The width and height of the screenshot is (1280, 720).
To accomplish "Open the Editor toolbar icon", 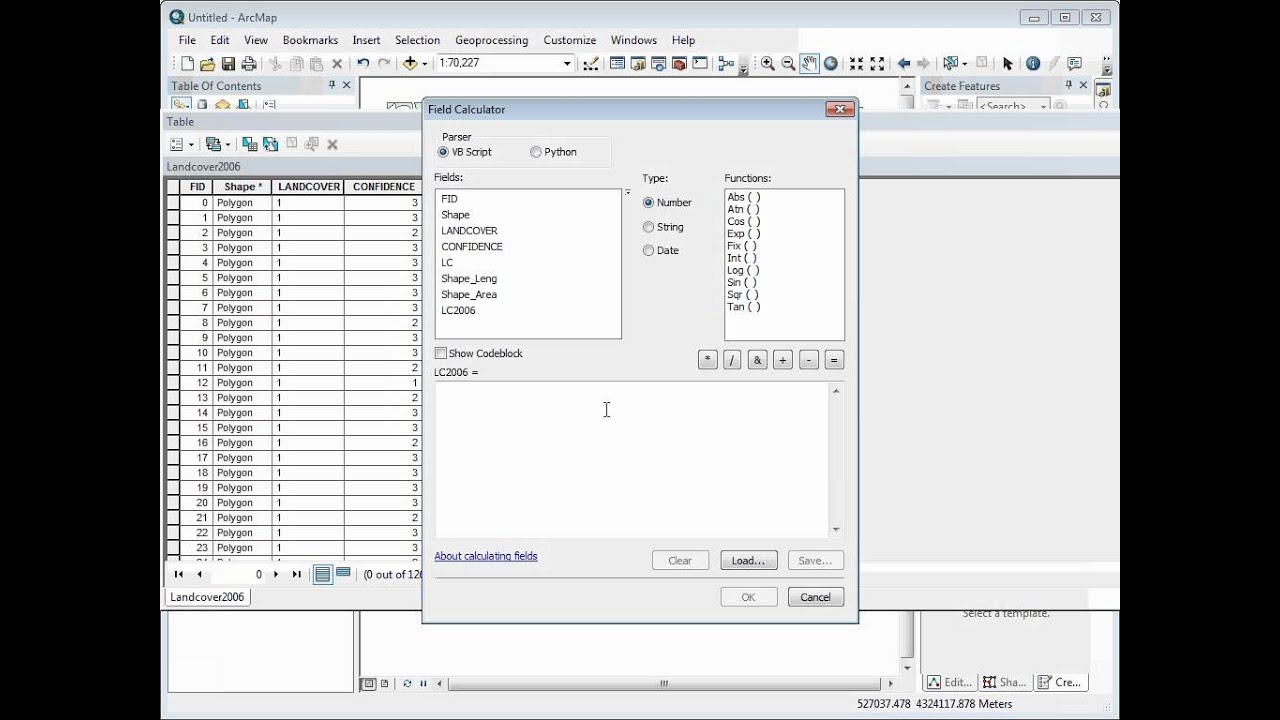I will 591,64.
